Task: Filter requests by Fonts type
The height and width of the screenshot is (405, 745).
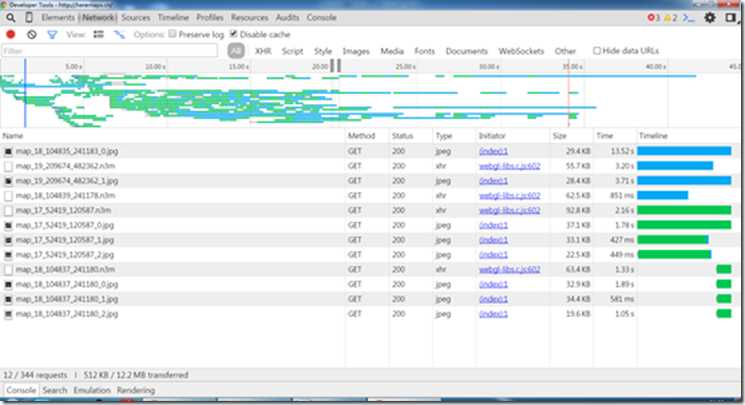Action: click(424, 51)
